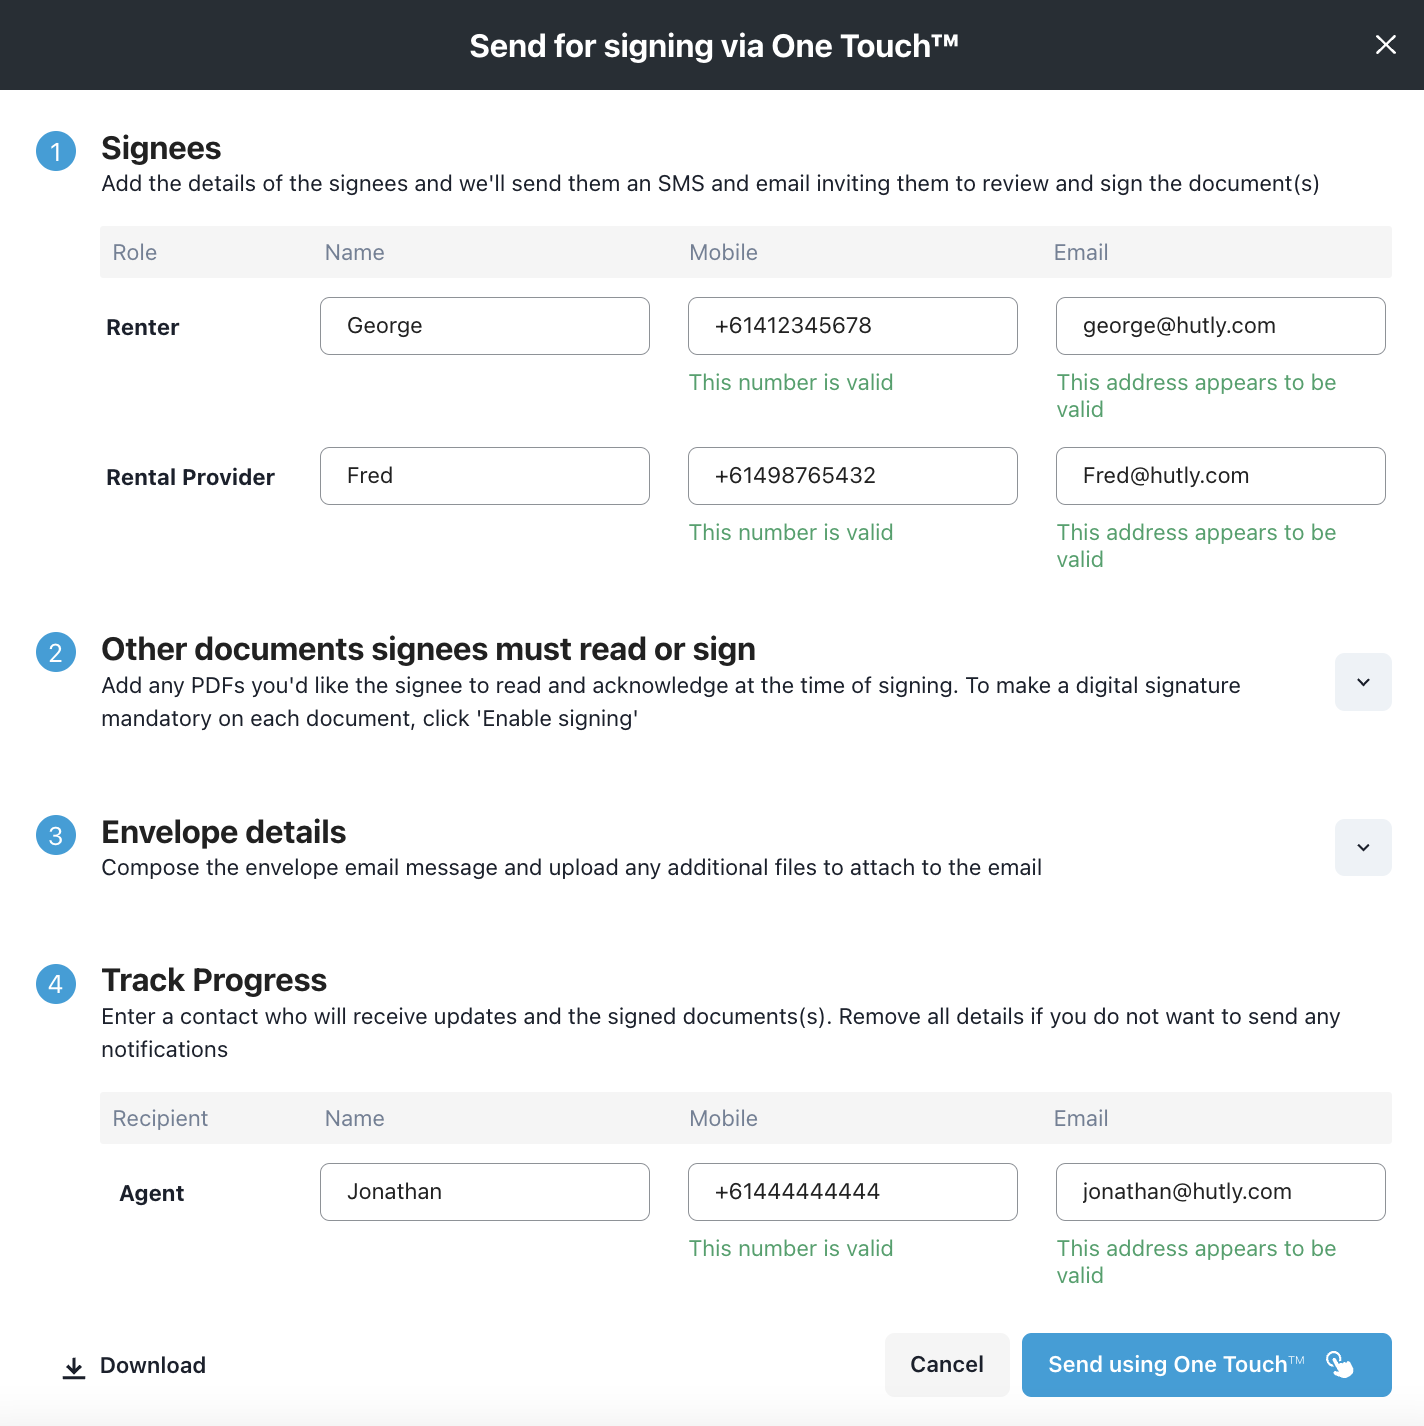Click the Renter mobile number field

click(x=852, y=326)
